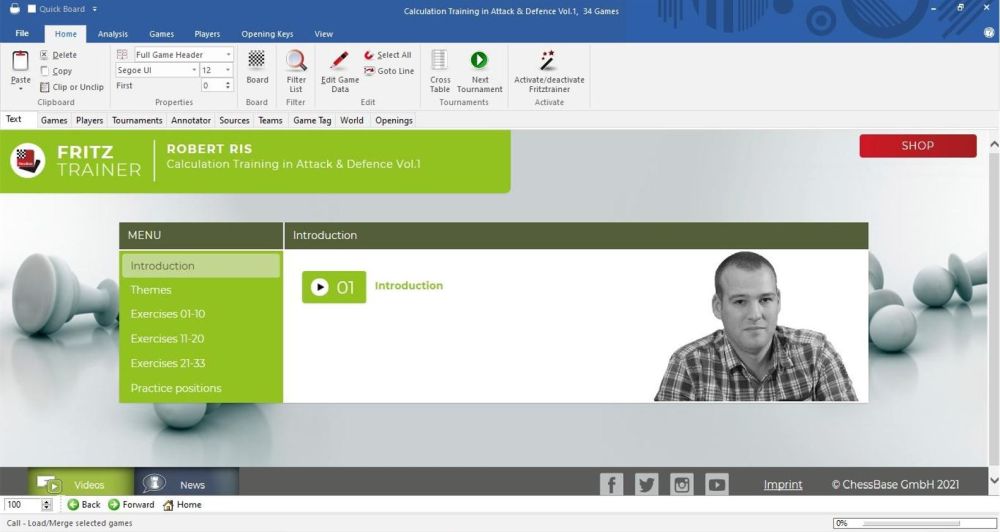Open the Sources database tab
Viewport: 1000px width, 532px height.
click(x=234, y=120)
